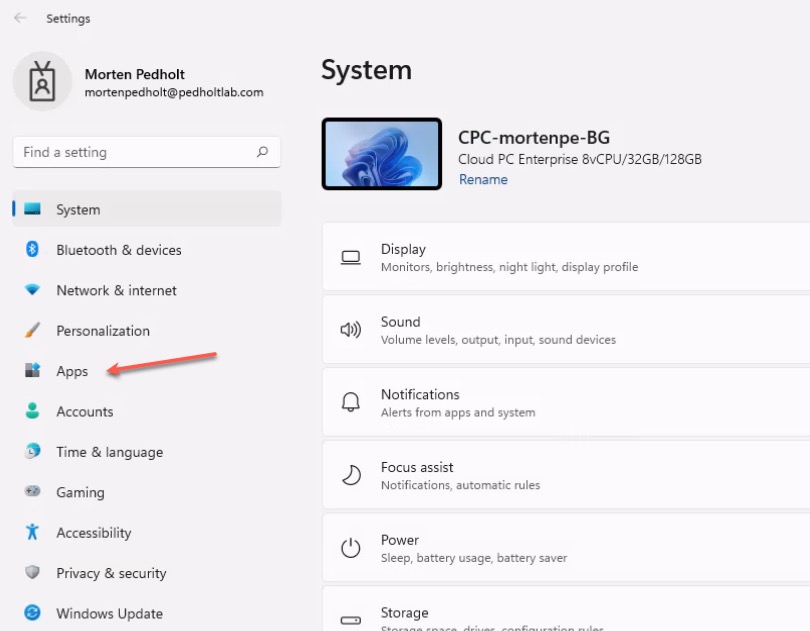Click the Notifications bell icon

pos(351,402)
